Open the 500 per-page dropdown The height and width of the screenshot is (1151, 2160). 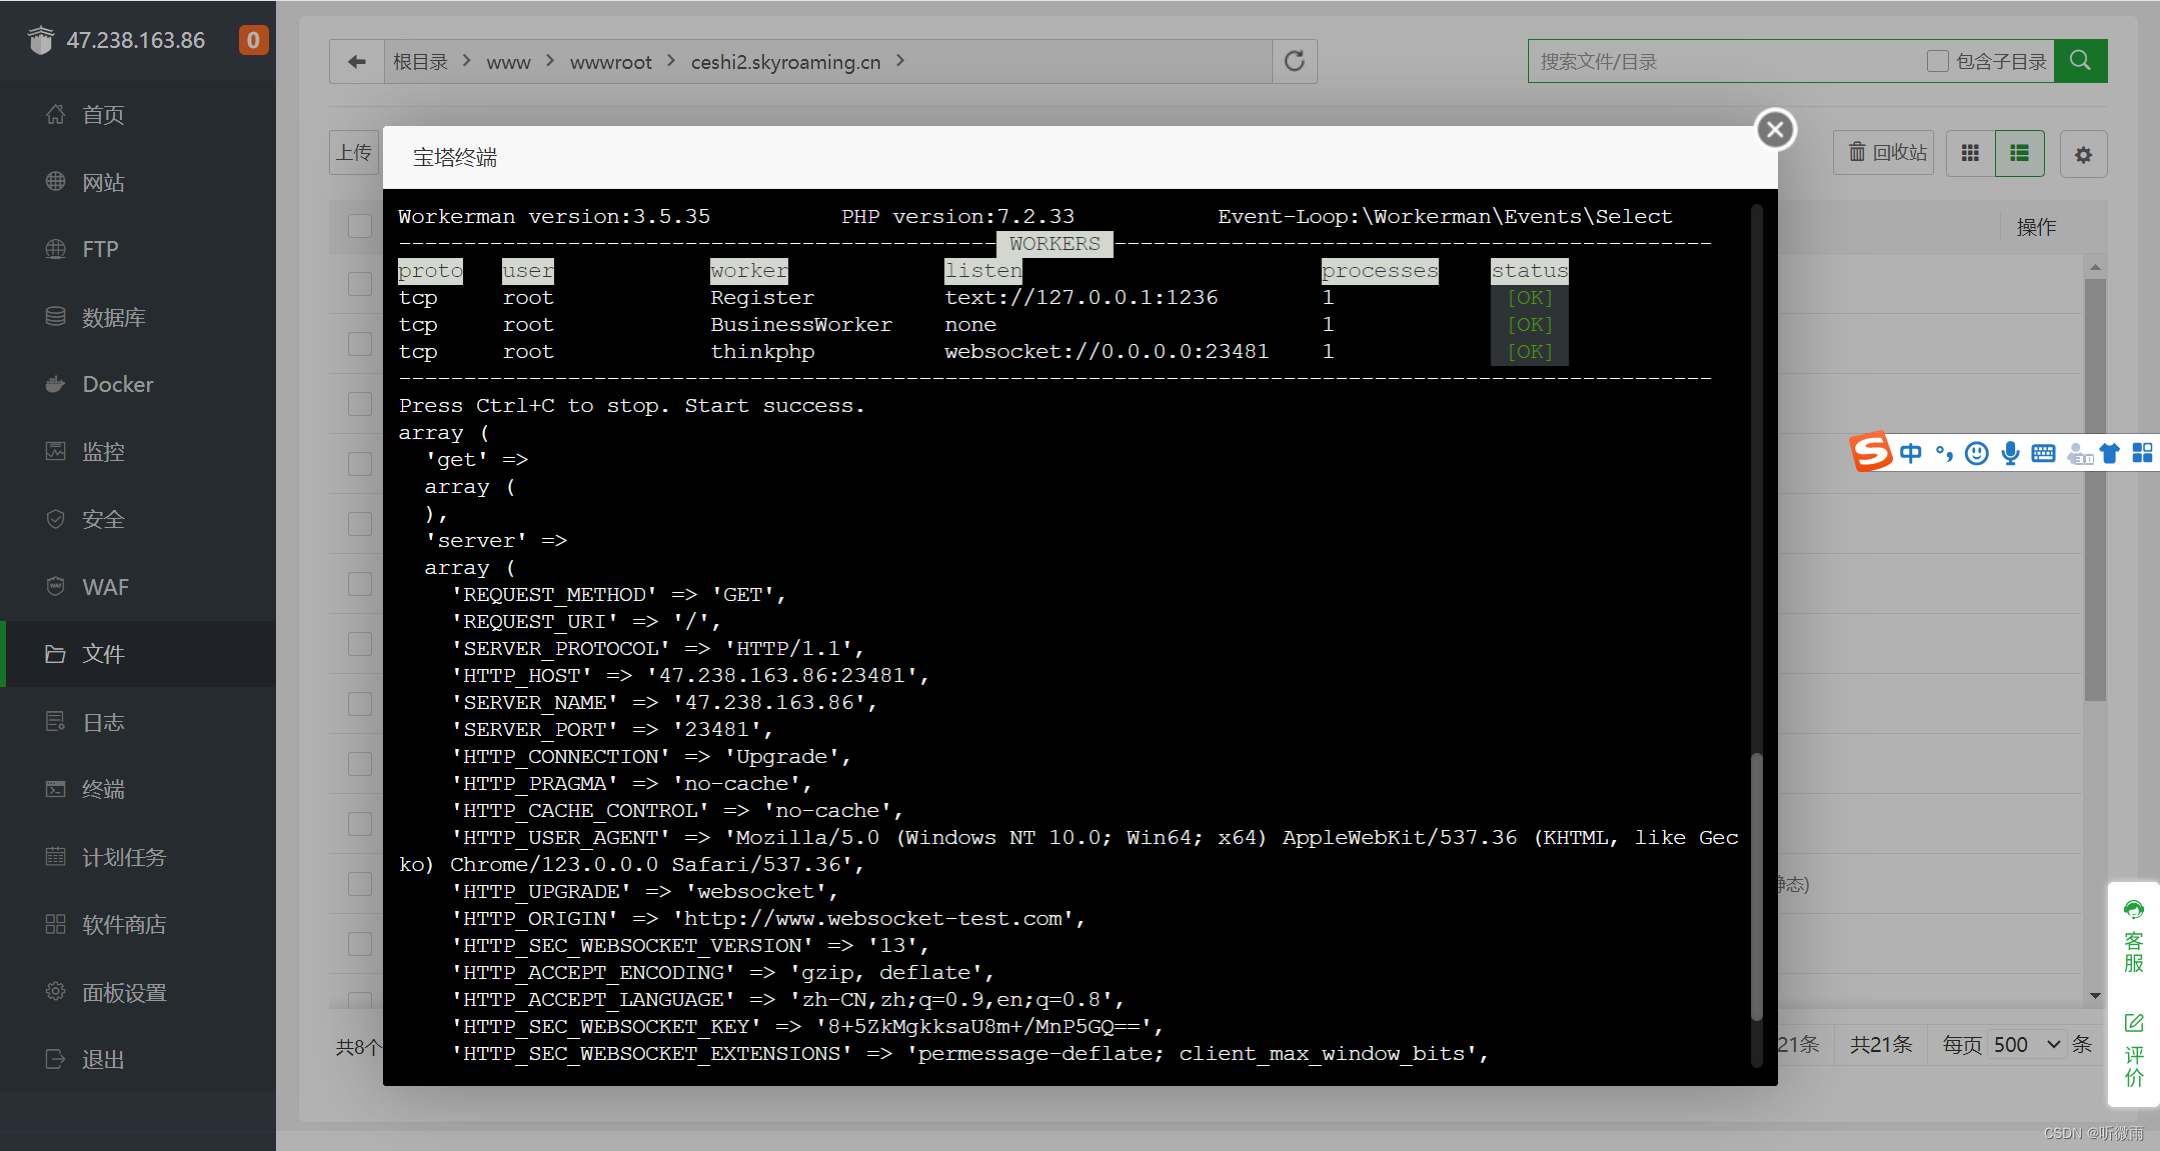tap(2027, 1044)
